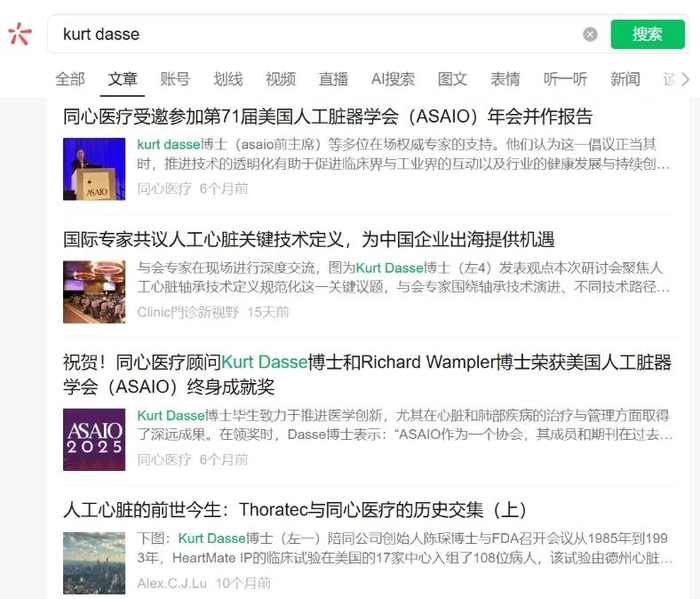Click 同心医疗 source under the first article

[164, 188]
